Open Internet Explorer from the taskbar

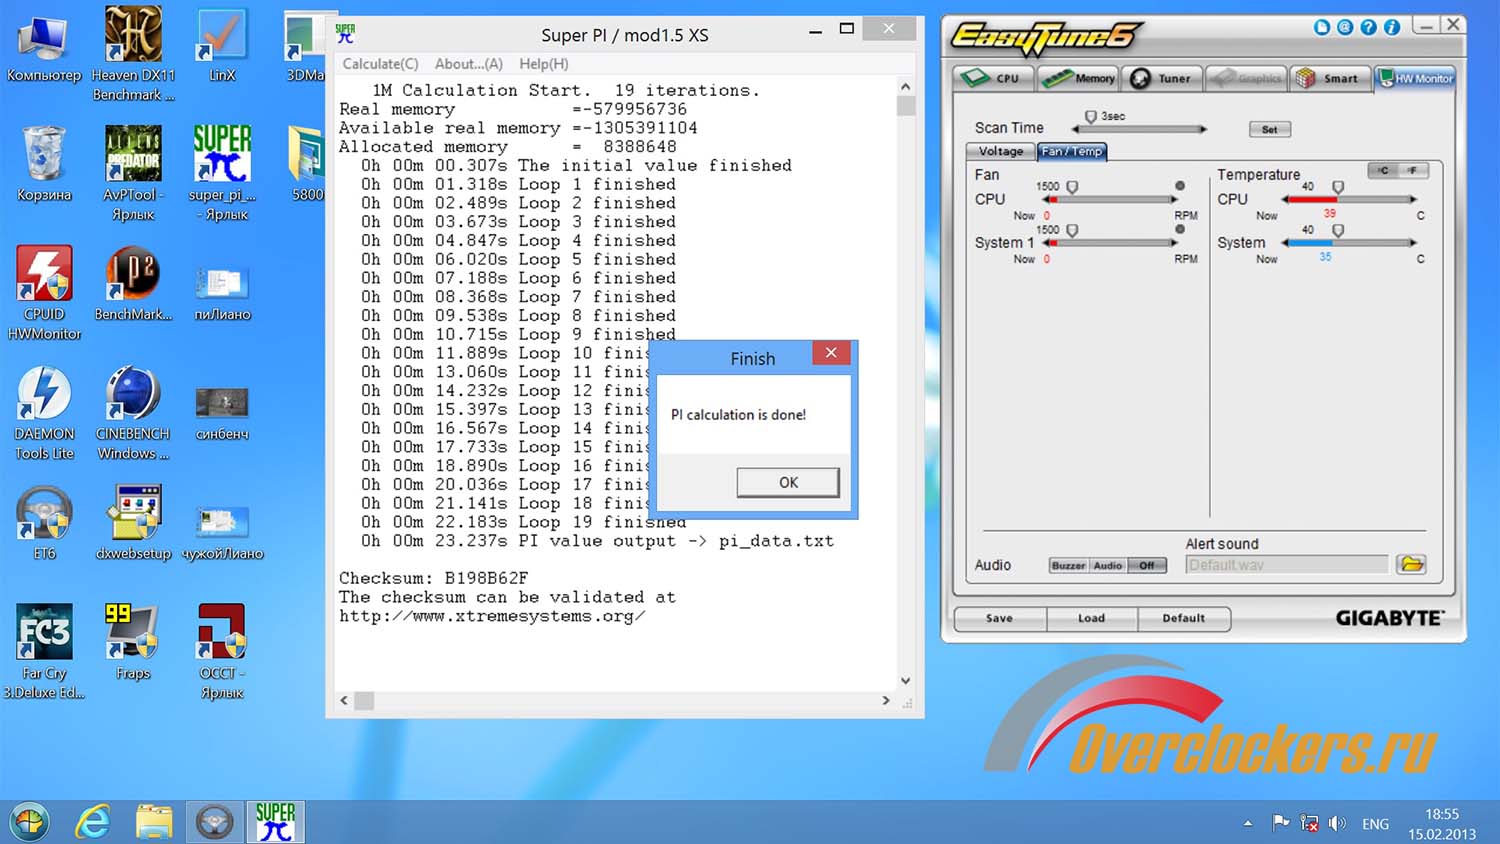click(92, 822)
